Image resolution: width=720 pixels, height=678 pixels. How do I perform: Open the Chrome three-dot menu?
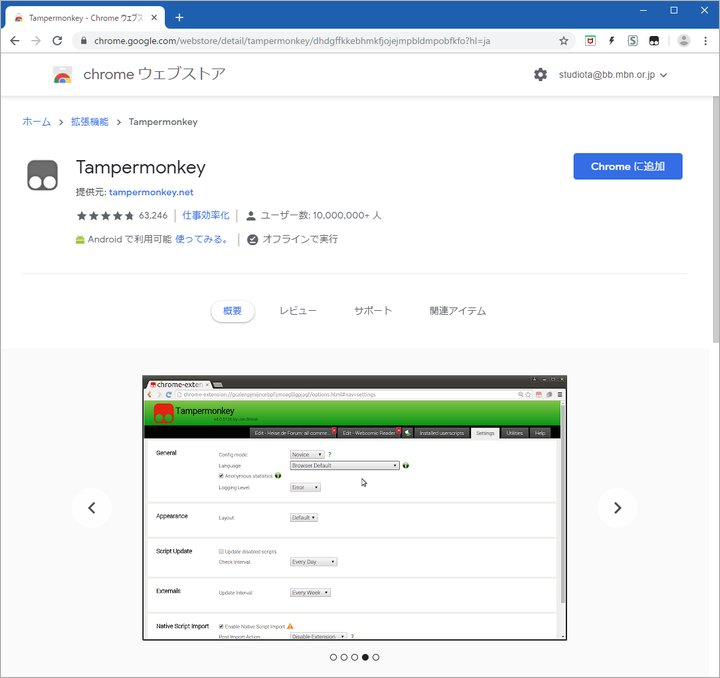click(x=705, y=41)
